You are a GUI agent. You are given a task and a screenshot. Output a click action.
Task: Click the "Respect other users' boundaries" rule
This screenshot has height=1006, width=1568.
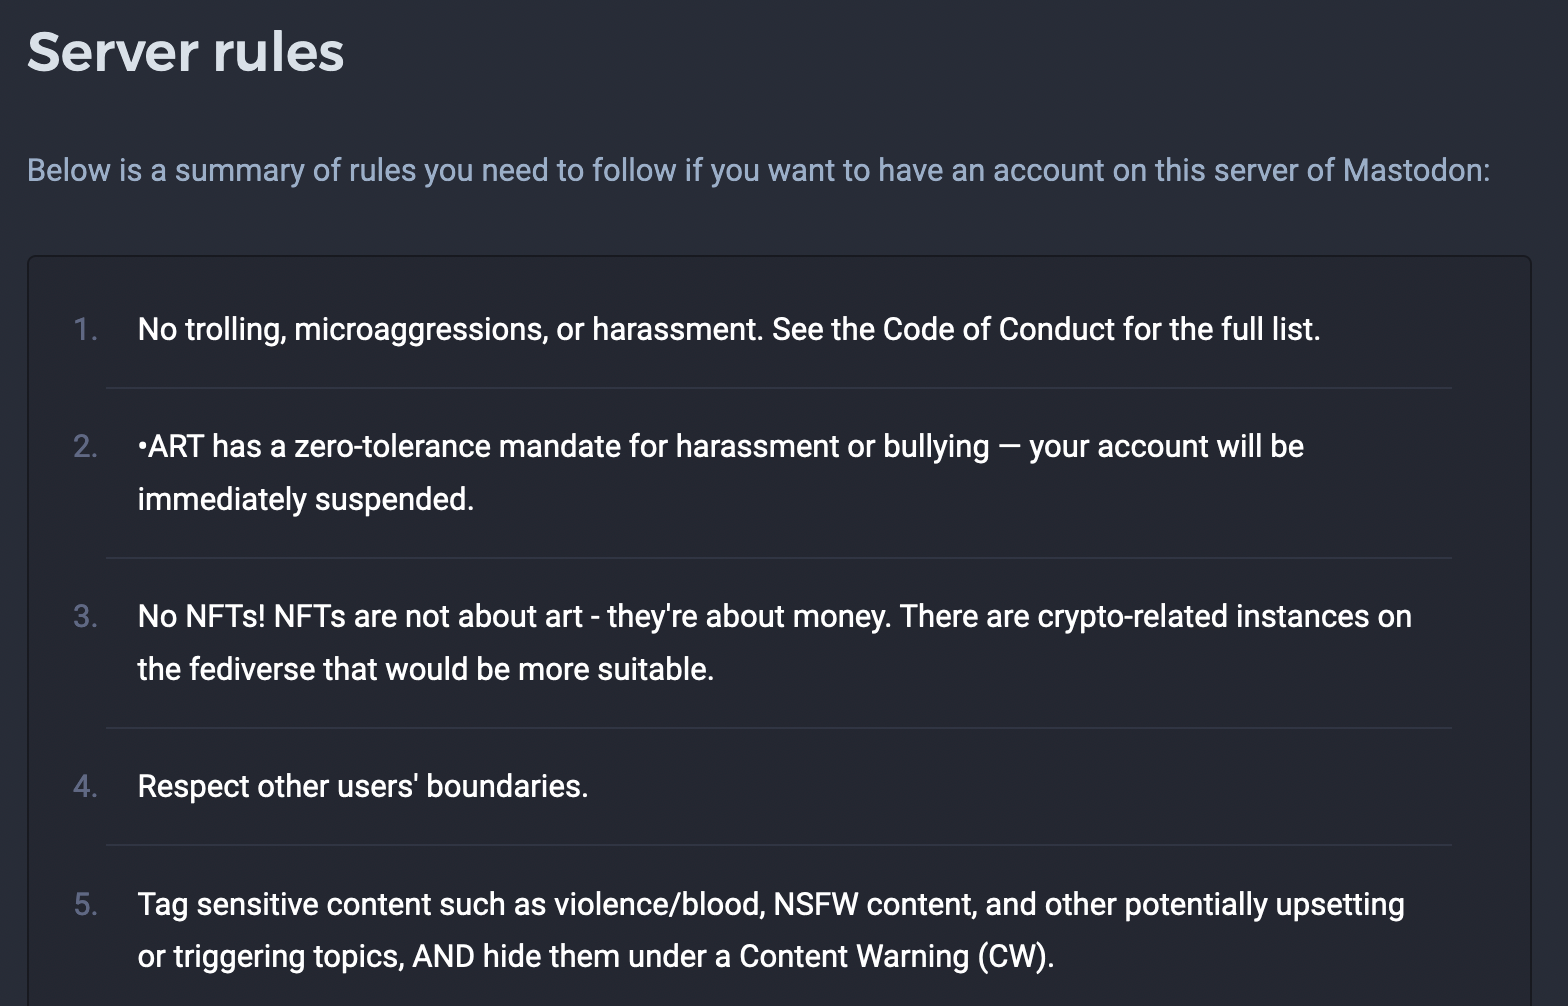coord(362,786)
